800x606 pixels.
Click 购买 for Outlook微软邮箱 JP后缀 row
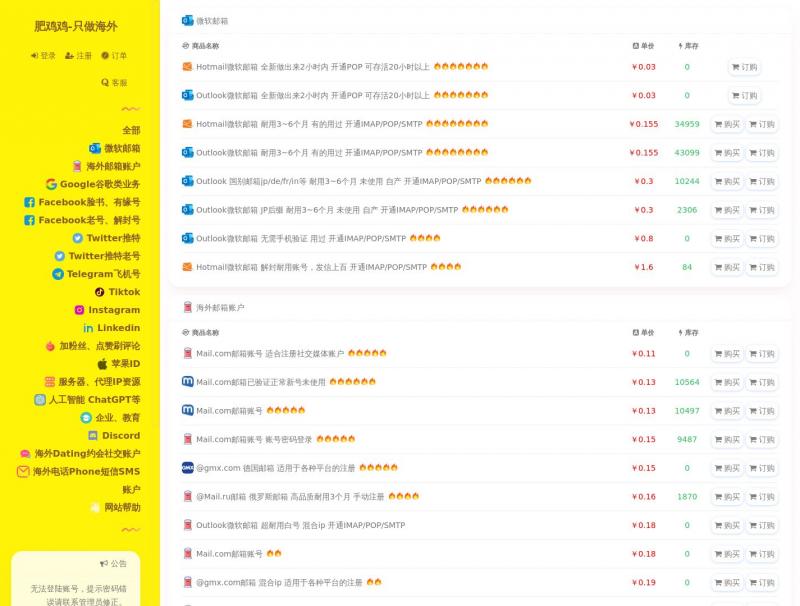(728, 210)
